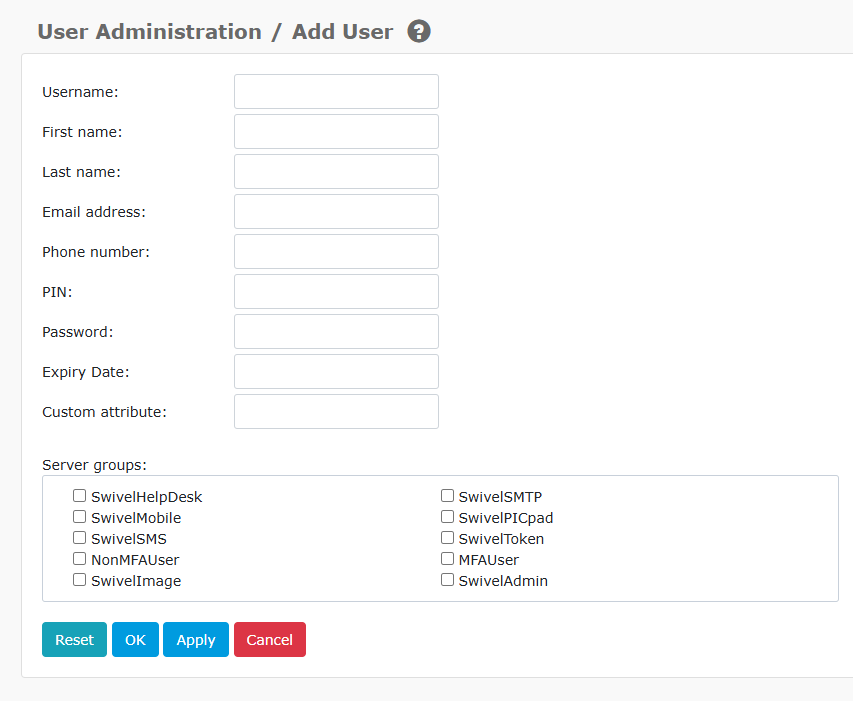Cancel adding the new user
The image size is (853, 701).
(x=269, y=639)
